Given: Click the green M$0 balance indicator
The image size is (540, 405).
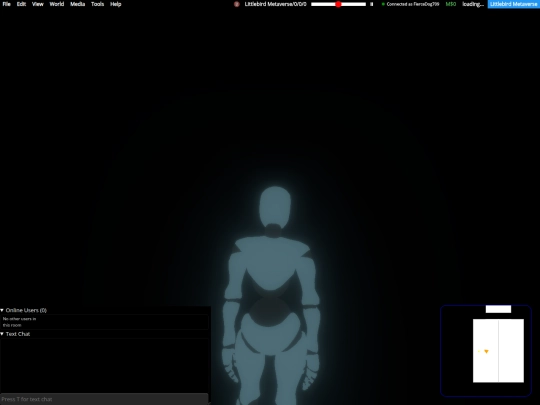Looking at the screenshot, I should [x=451, y=4].
